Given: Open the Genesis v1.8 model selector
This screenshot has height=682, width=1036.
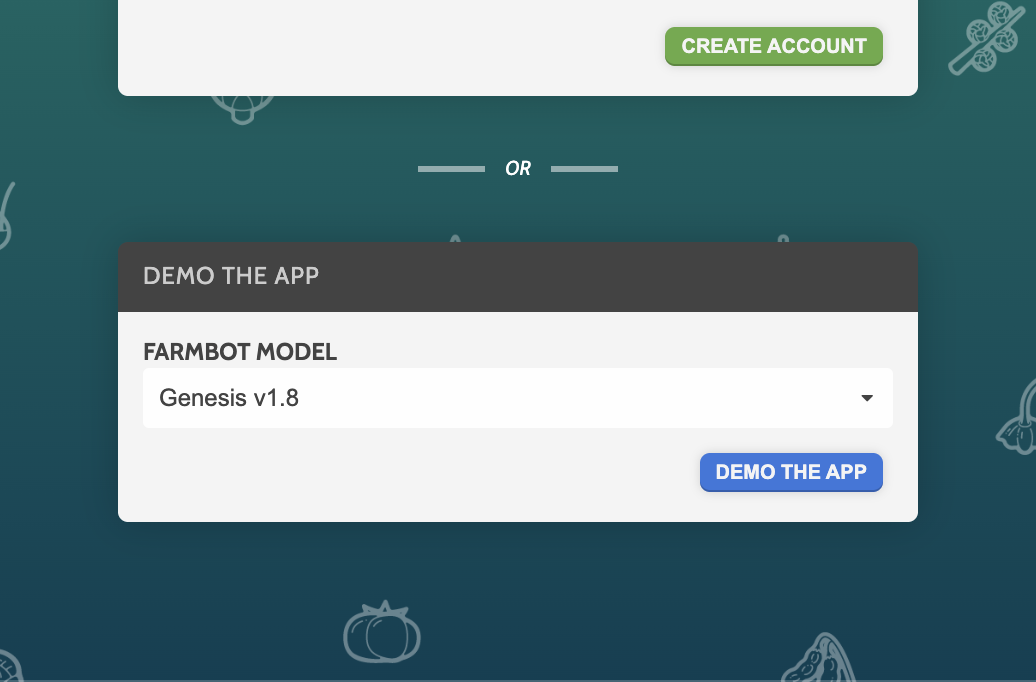Looking at the screenshot, I should (x=500, y=398).
